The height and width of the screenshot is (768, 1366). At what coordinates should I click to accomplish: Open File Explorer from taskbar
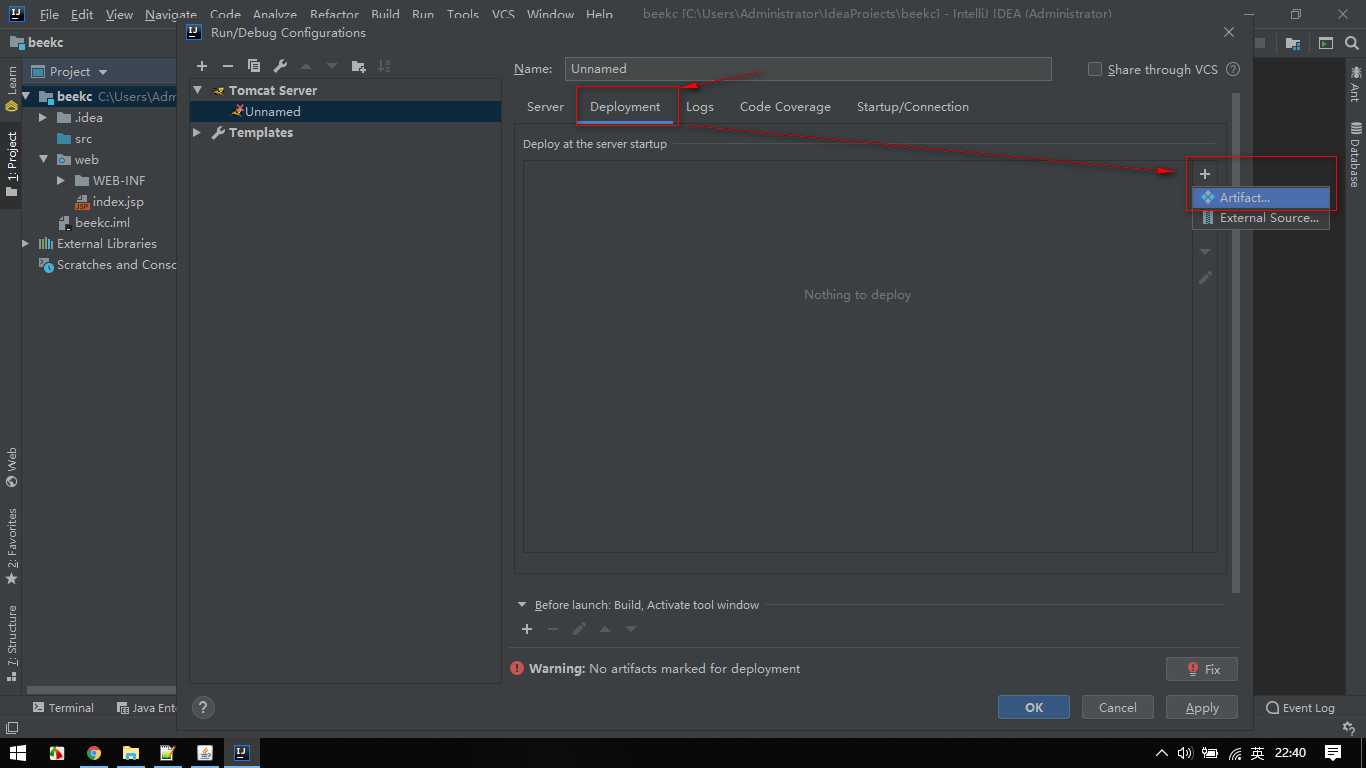130,753
